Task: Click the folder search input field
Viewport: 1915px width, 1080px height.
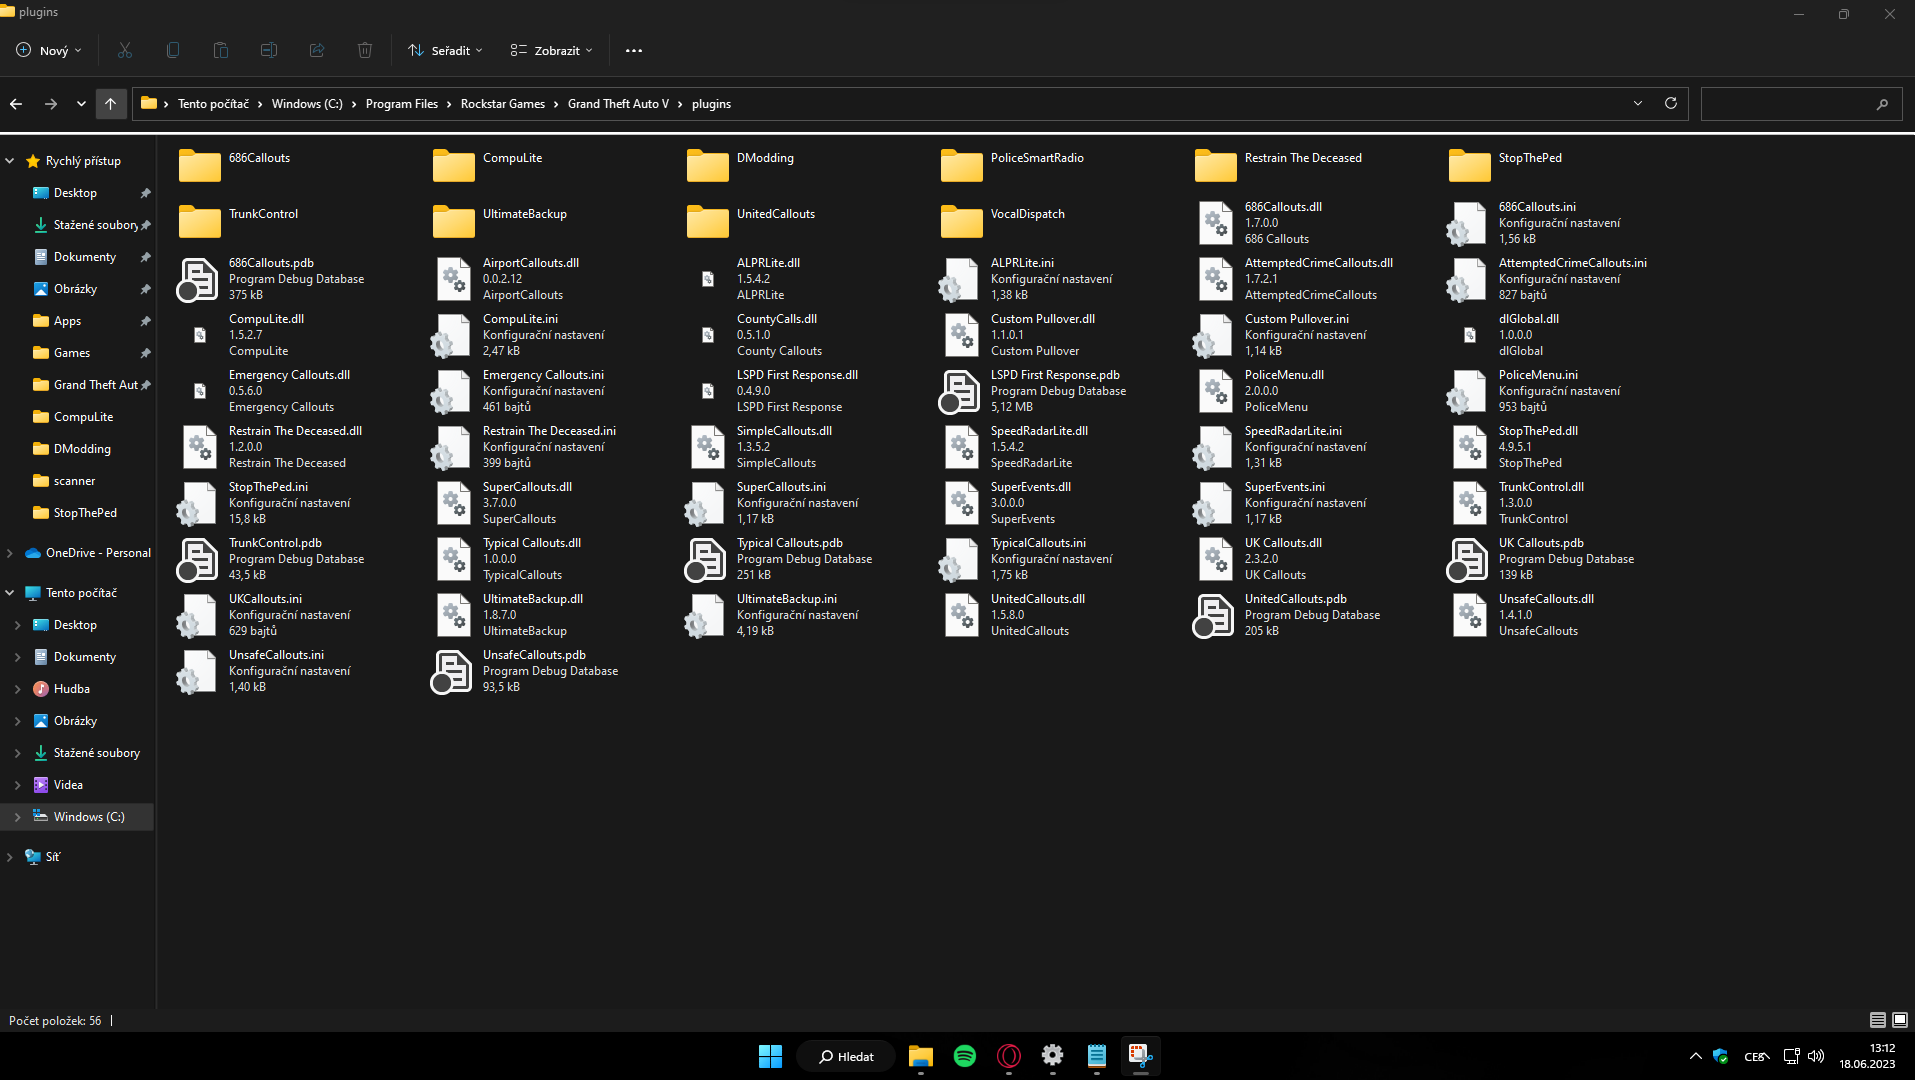Action: pos(1786,104)
